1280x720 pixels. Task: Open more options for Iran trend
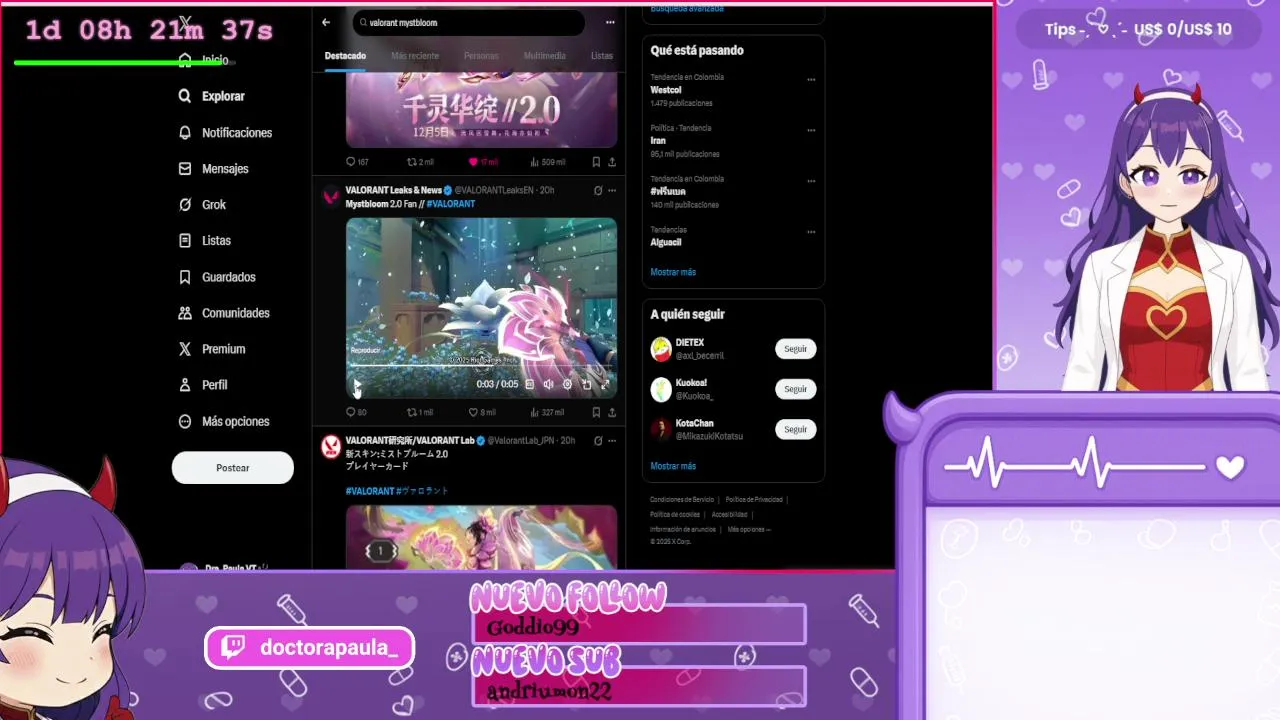(811, 130)
